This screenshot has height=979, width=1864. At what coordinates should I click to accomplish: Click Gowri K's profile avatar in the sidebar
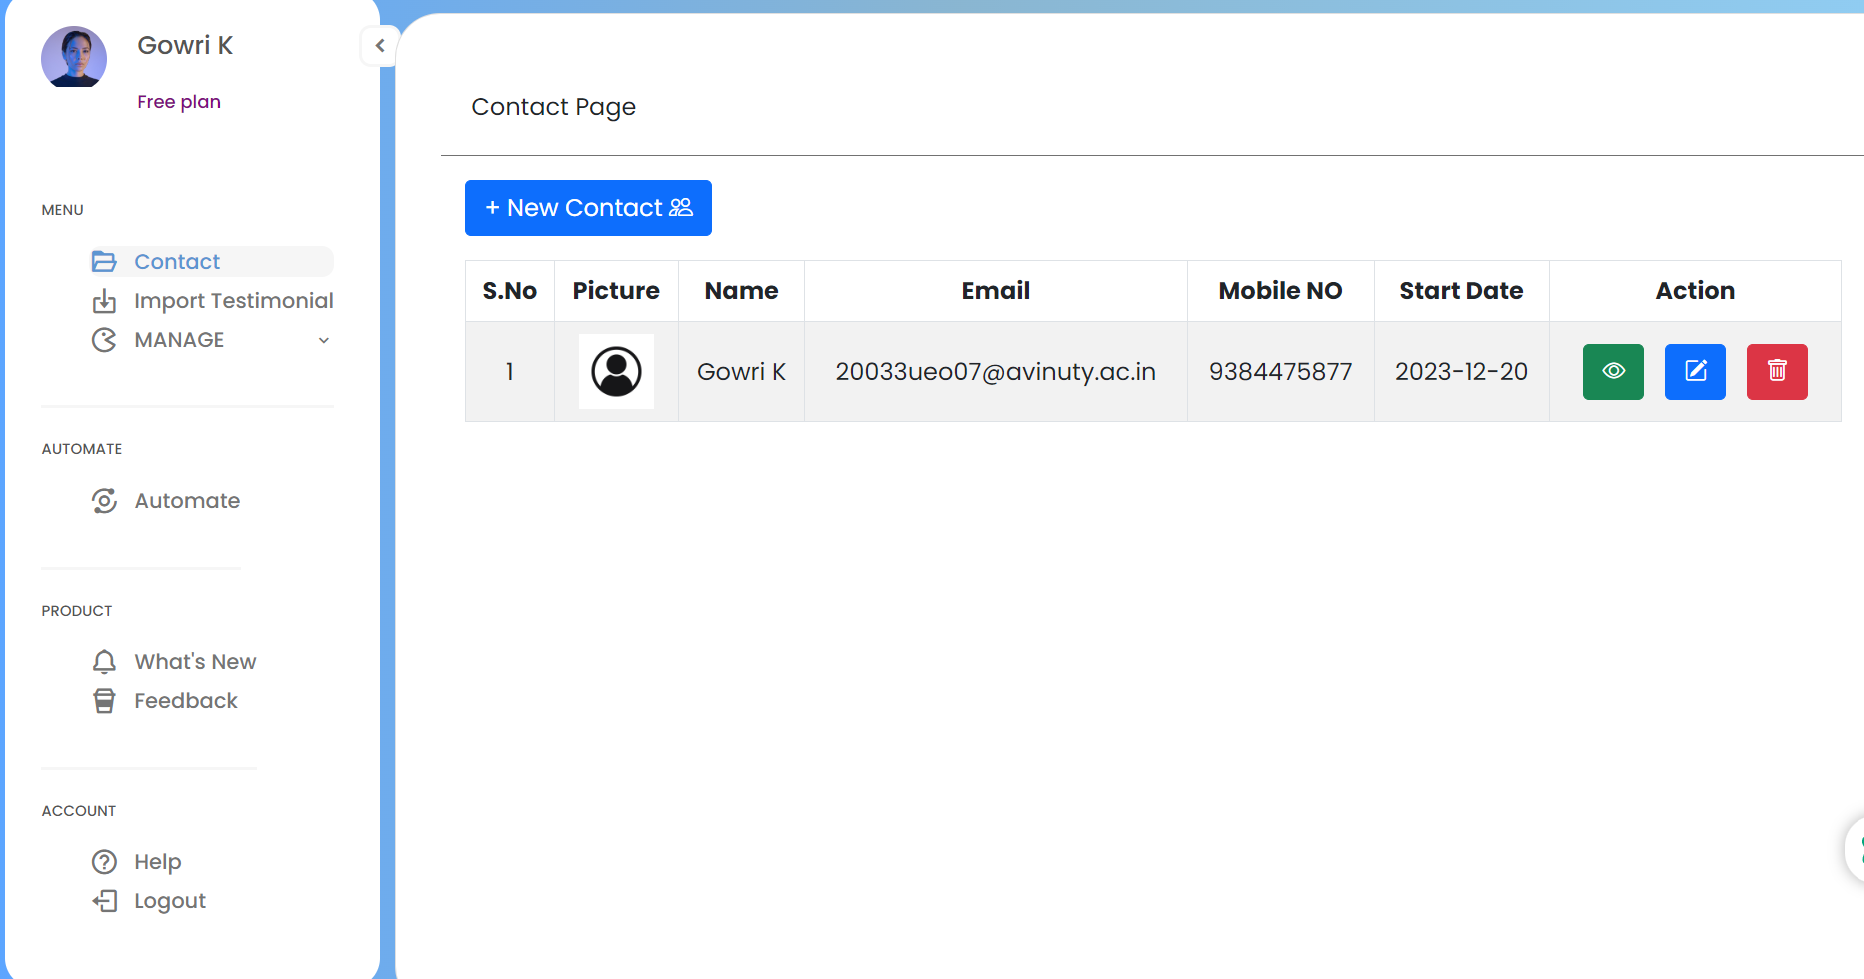pos(74,57)
